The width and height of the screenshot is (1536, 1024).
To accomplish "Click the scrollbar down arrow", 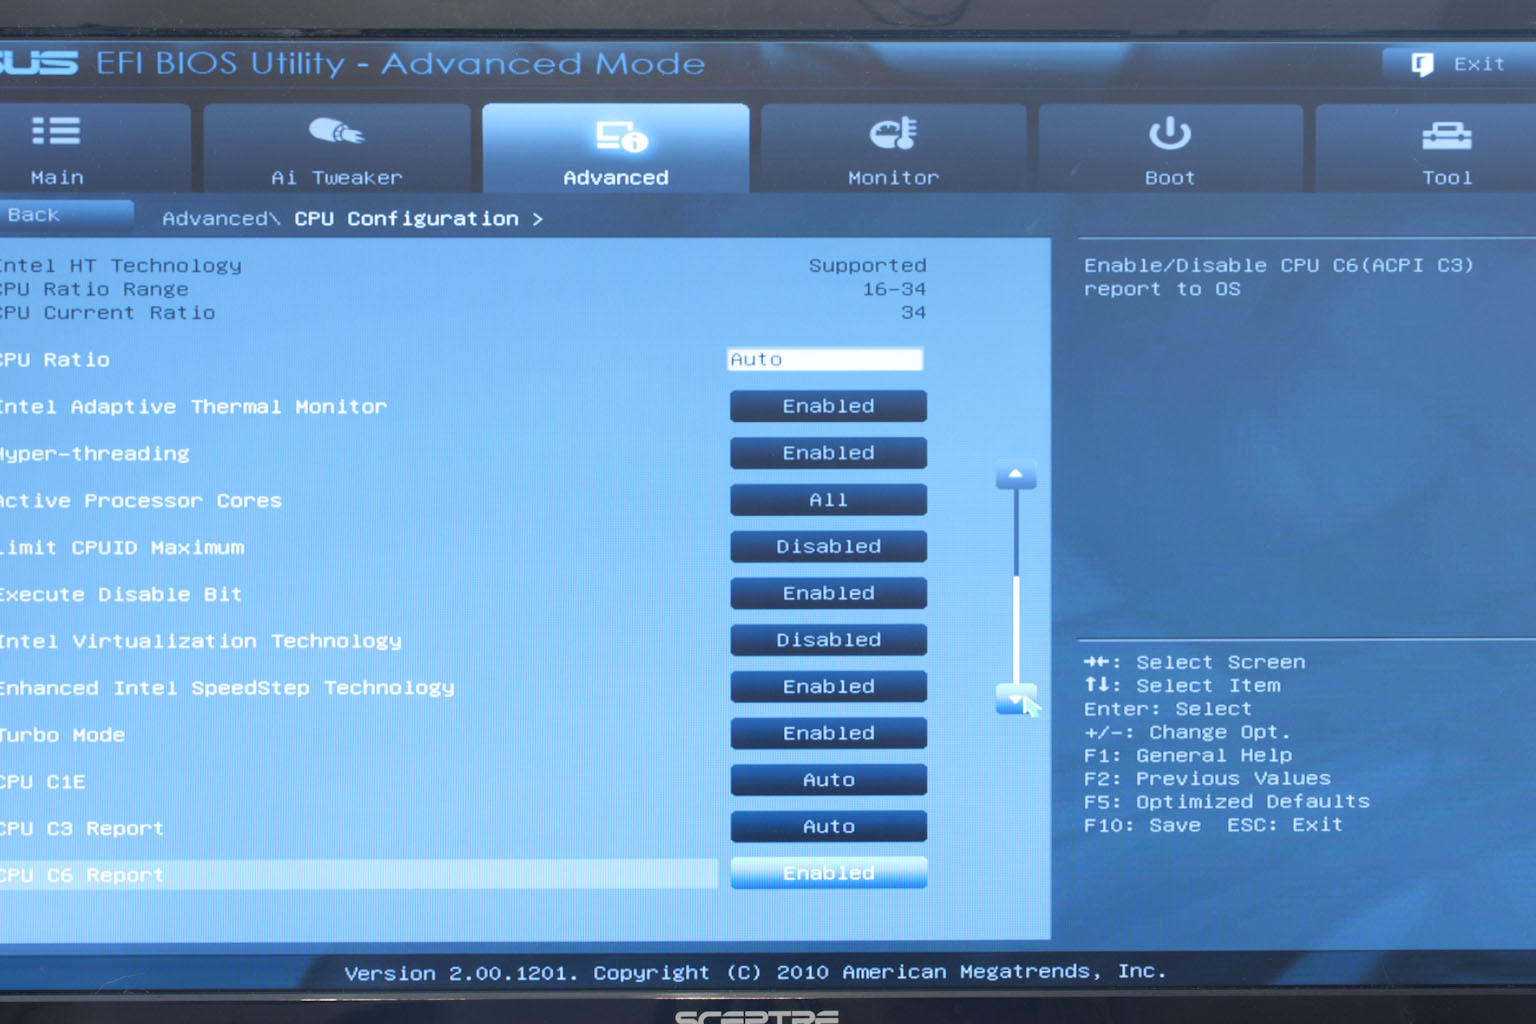I will click(x=1015, y=699).
